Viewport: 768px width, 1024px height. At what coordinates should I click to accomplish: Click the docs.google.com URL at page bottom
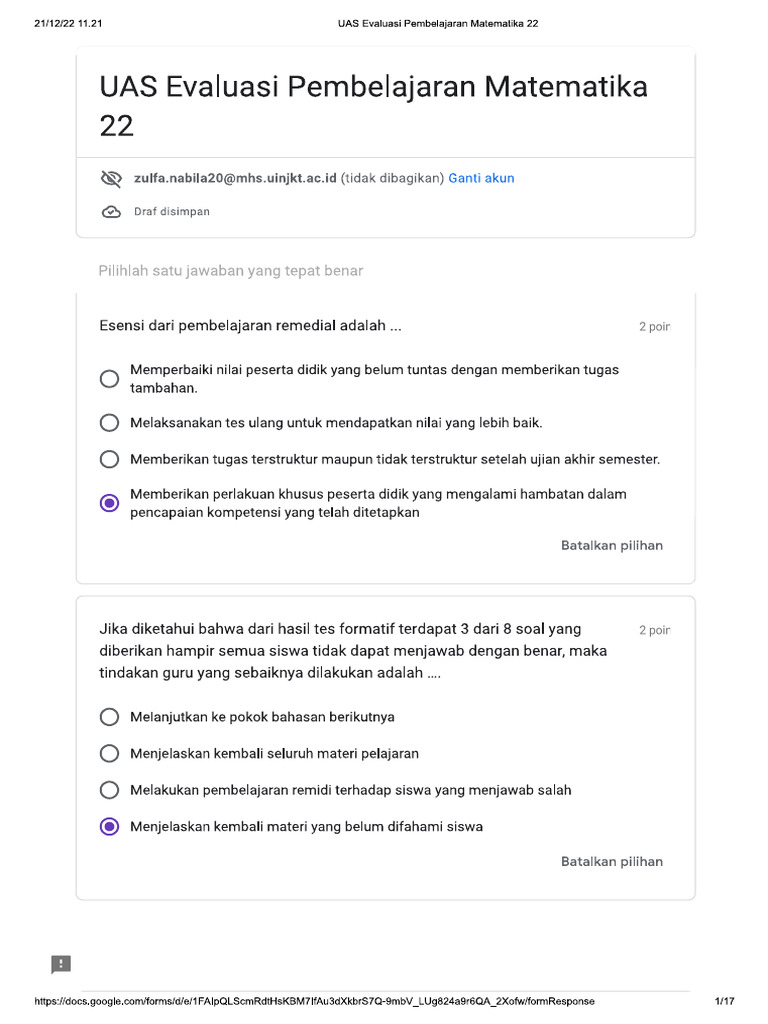314,1002
